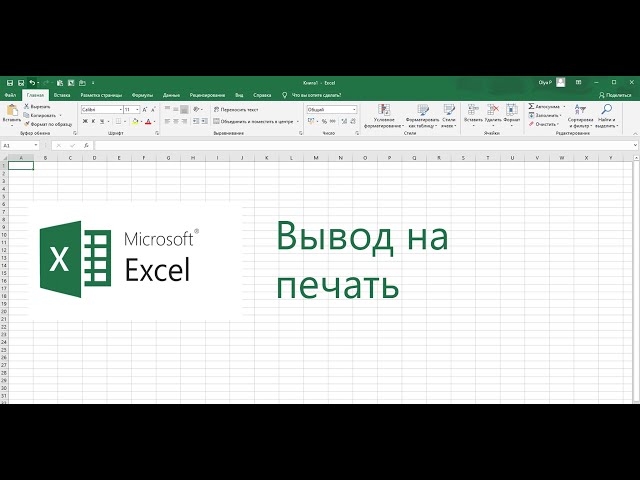Viewport: 640px width, 480px height.
Task: Select column header M
Action: tap(316, 158)
